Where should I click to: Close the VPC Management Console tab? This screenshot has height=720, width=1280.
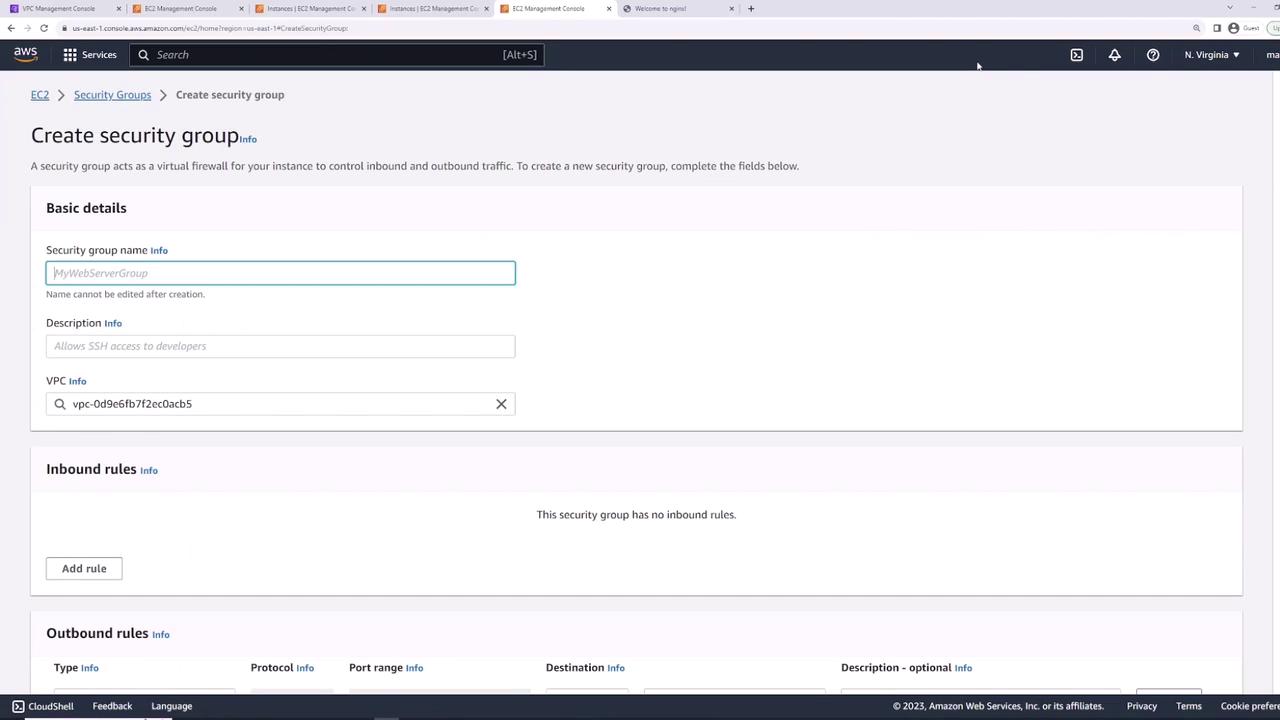[x=118, y=9]
